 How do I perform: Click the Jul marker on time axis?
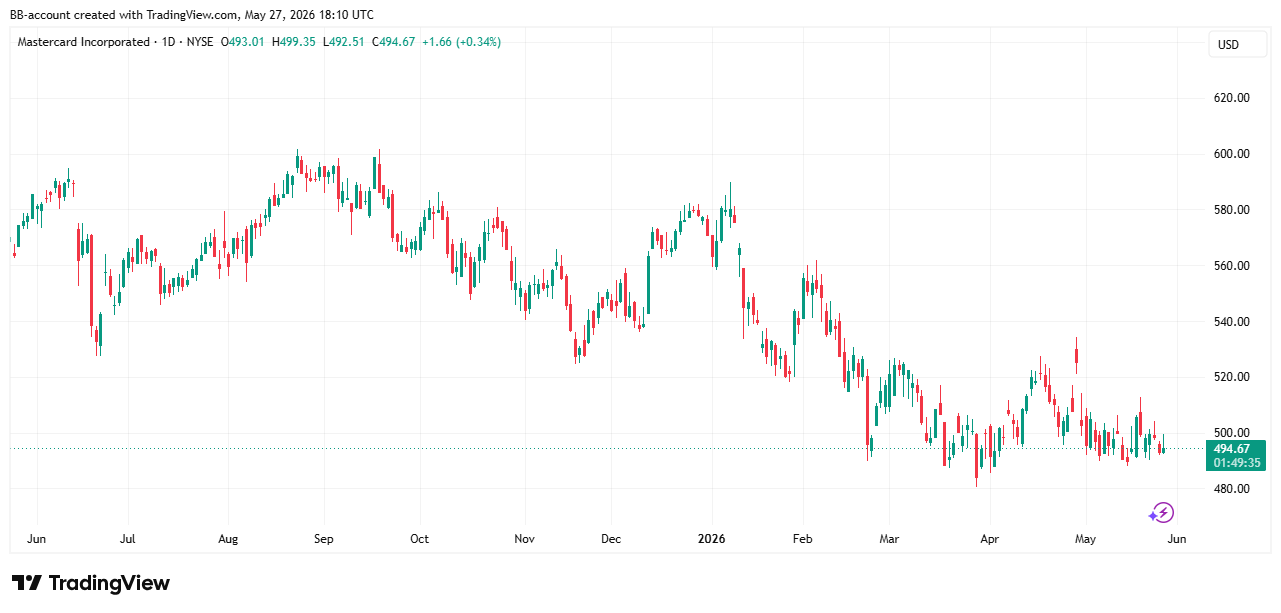pos(127,539)
